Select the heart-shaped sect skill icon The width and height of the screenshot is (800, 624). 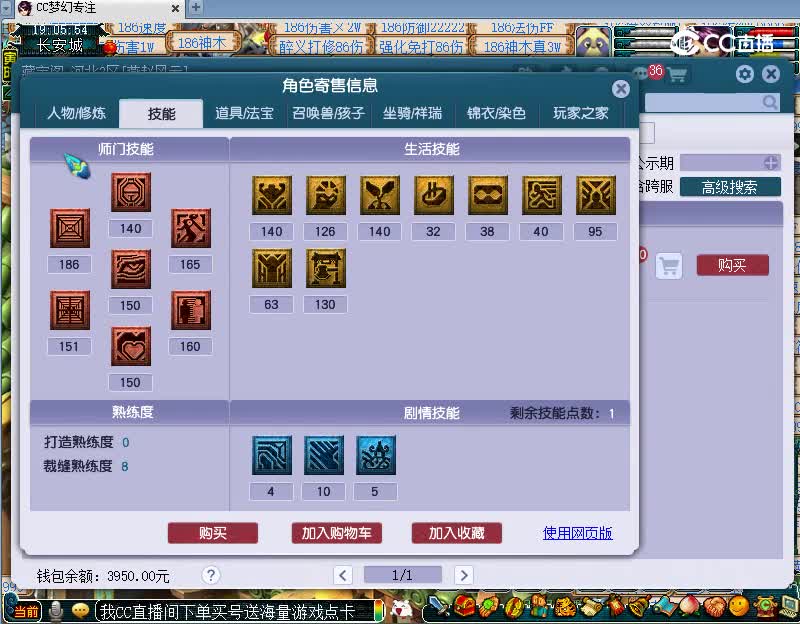(131, 346)
